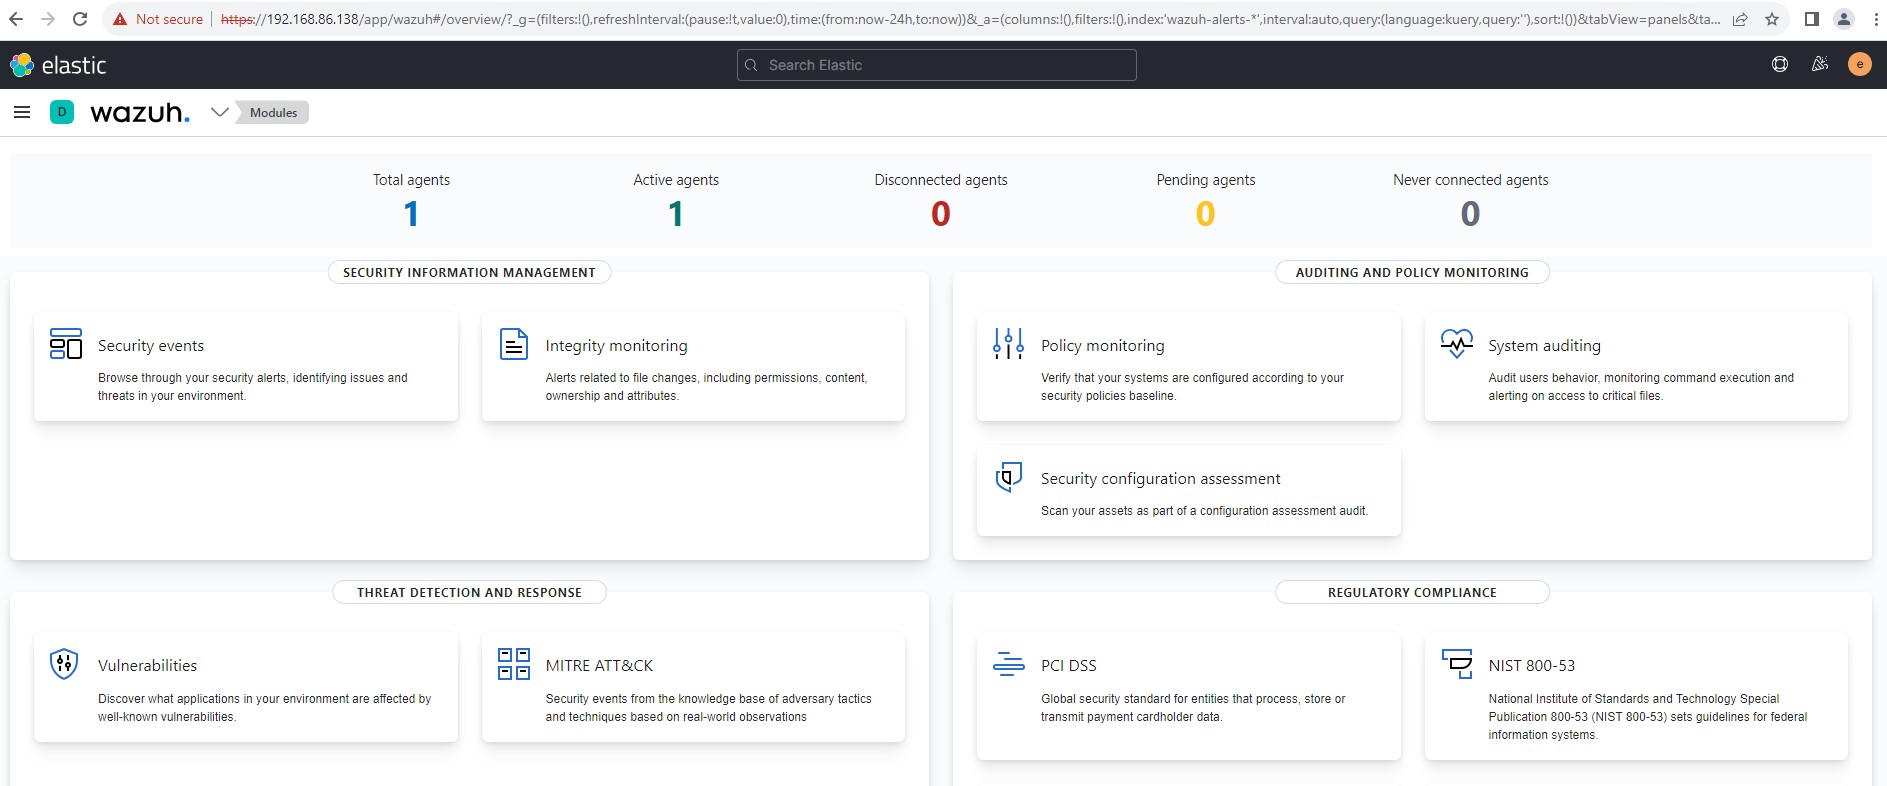This screenshot has height=786, width=1887.
Task: Click 'Security events from the knowledge base' text
Action: [708, 708]
